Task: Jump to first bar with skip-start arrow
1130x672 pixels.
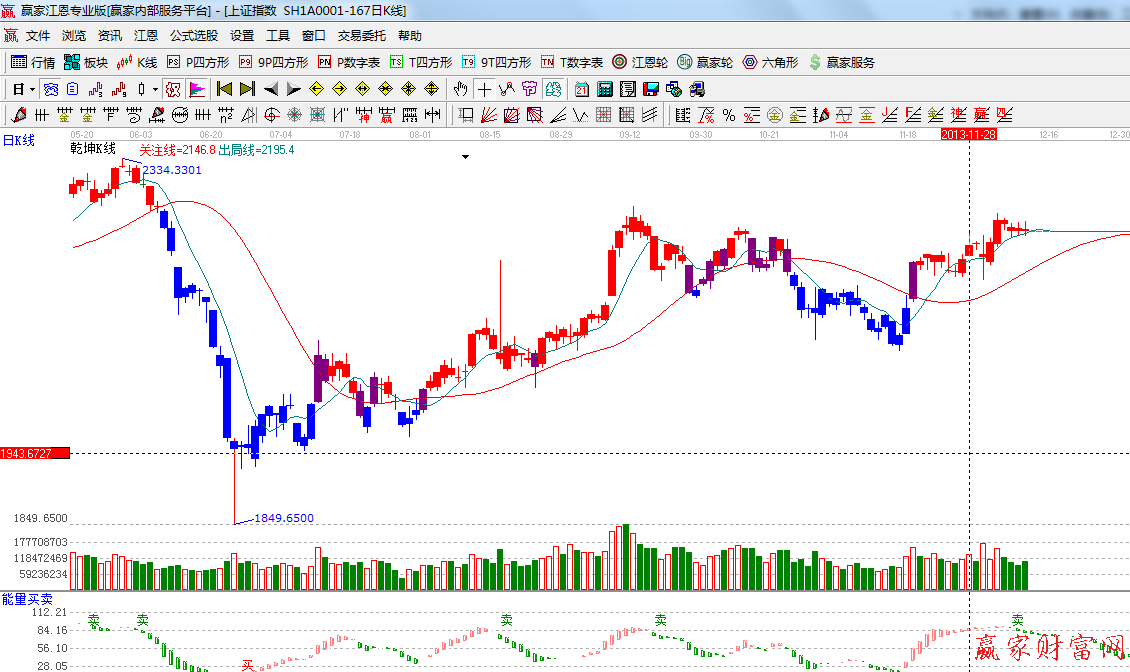Action: click(x=225, y=89)
